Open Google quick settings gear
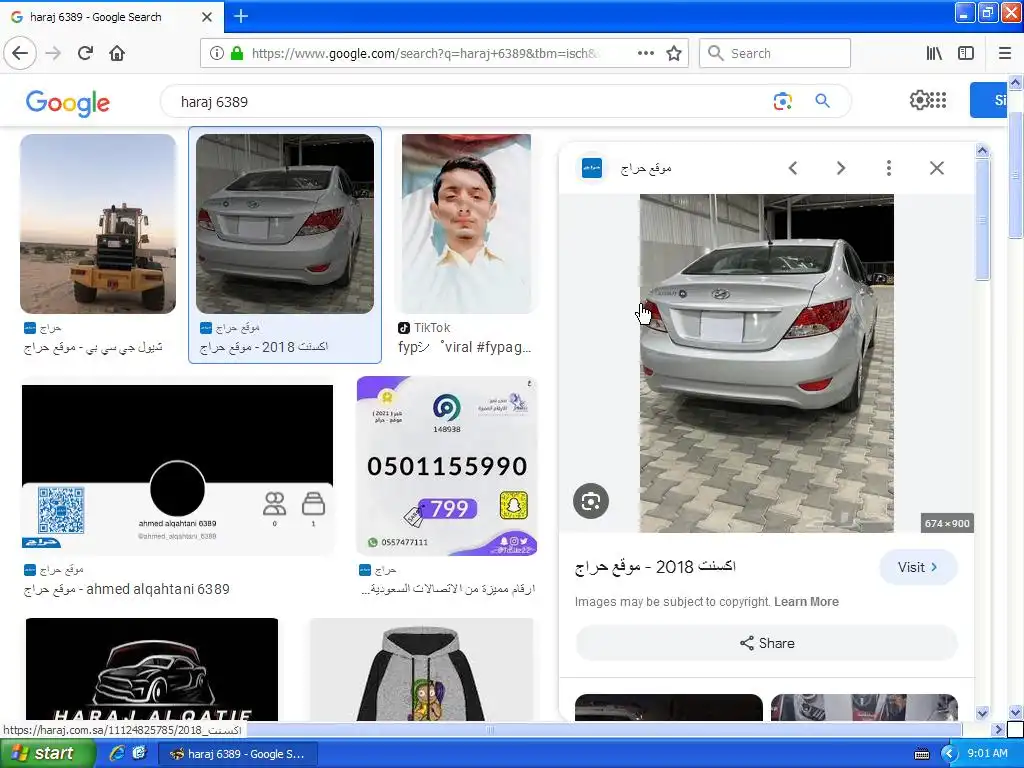The height and width of the screenshot is (768, 1024). tap(919, 100)
